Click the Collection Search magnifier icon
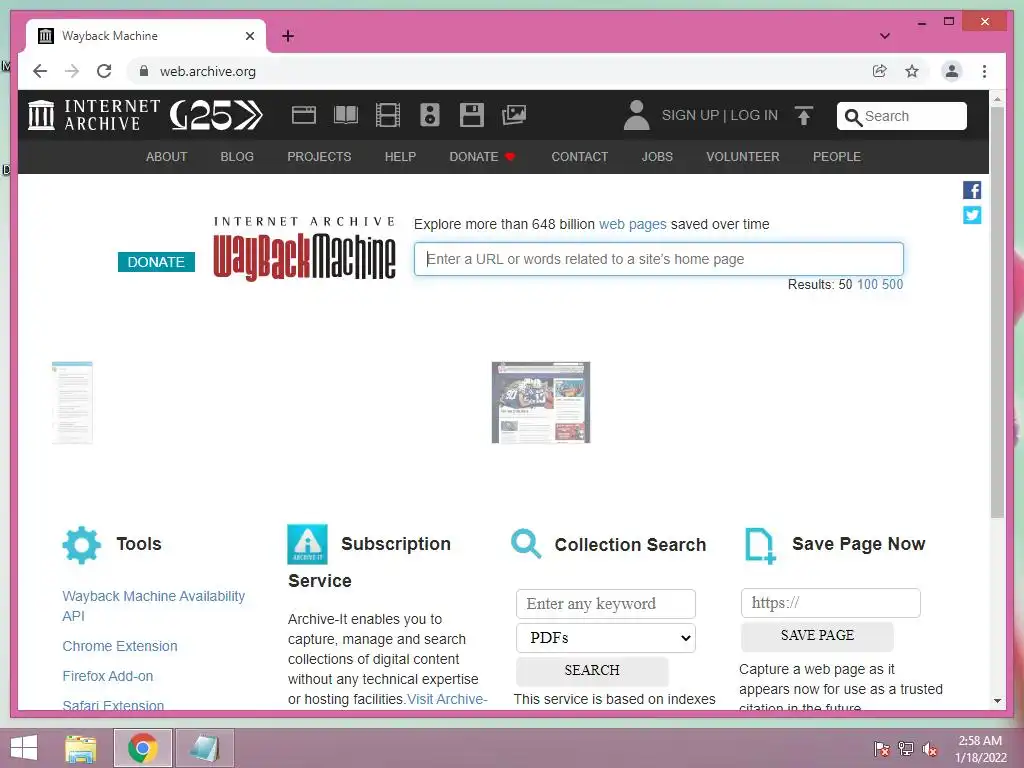 (x=526, y=544)
